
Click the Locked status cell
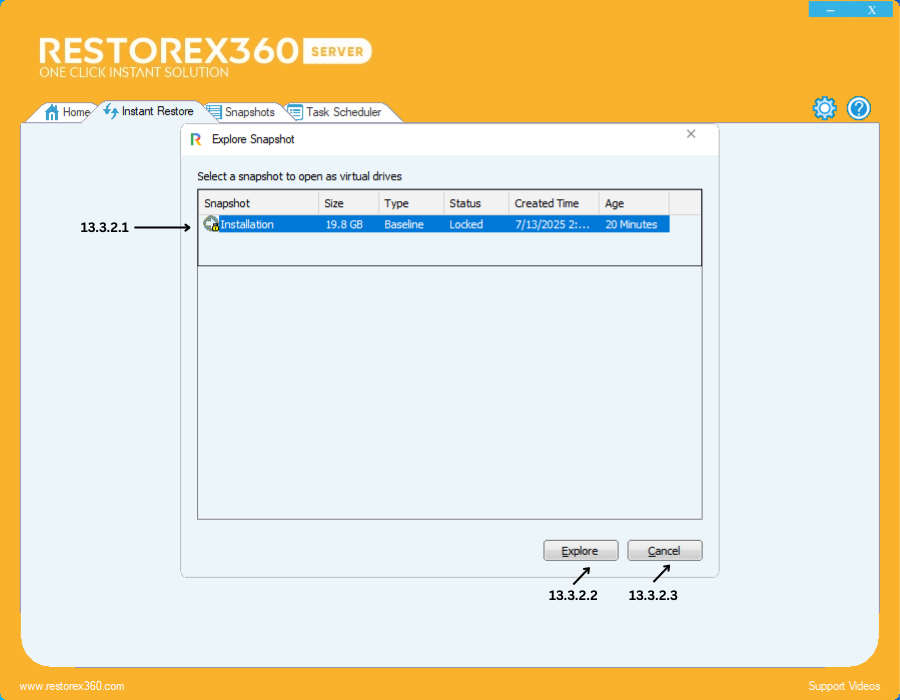pos(466,224)
